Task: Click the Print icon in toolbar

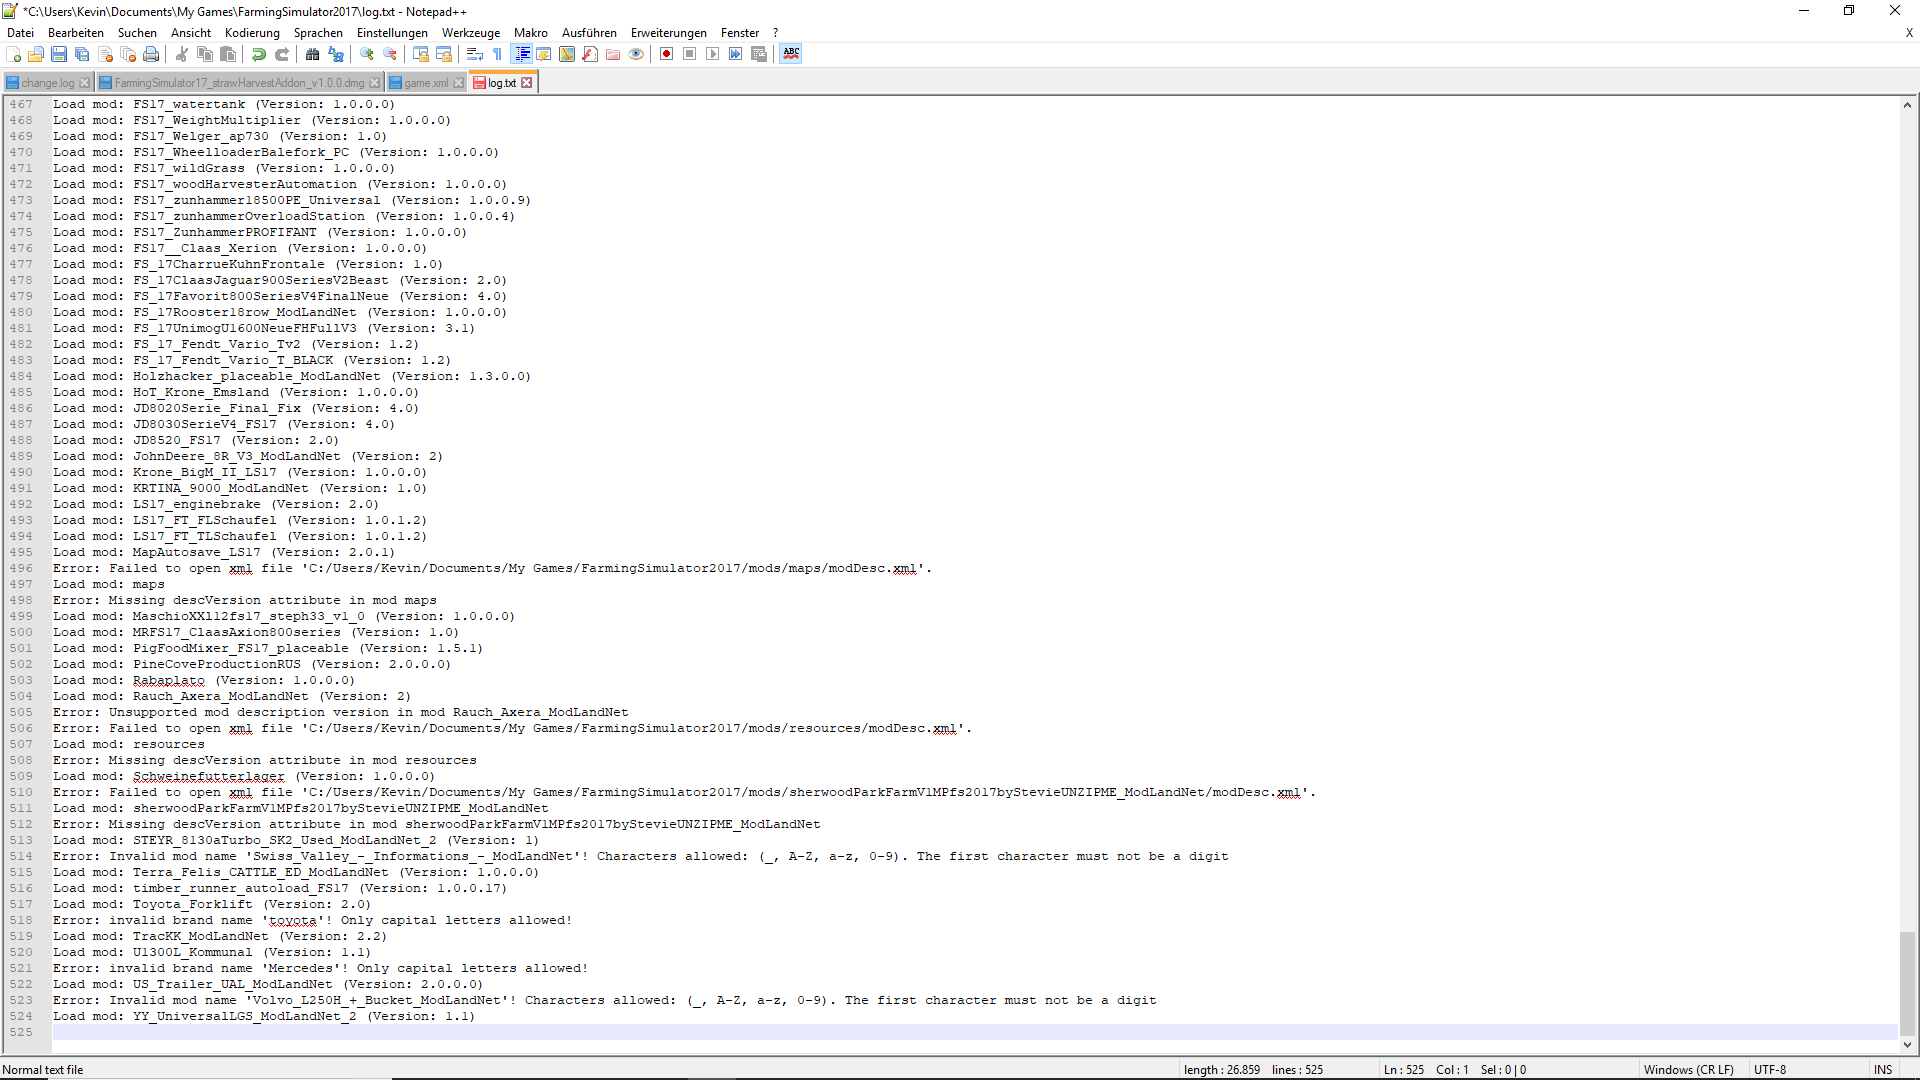Action: (x=151, y=54)
